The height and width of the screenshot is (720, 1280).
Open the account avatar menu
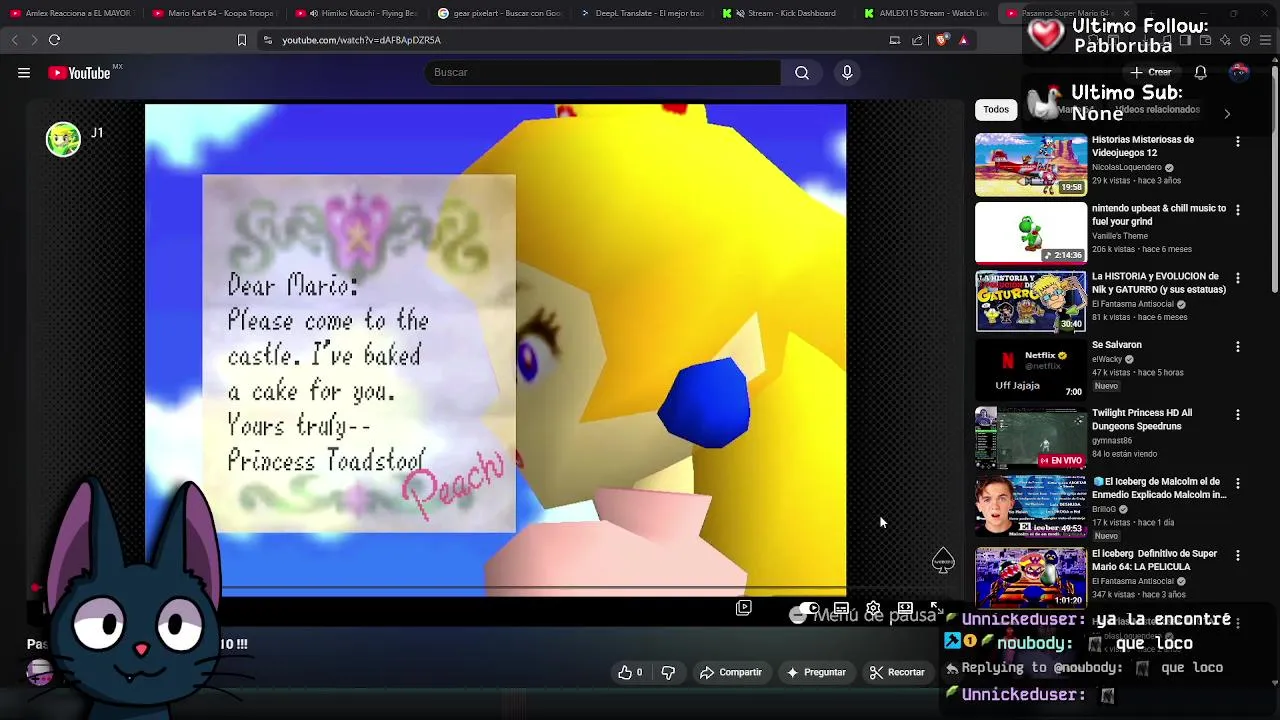click(1239, 72)
